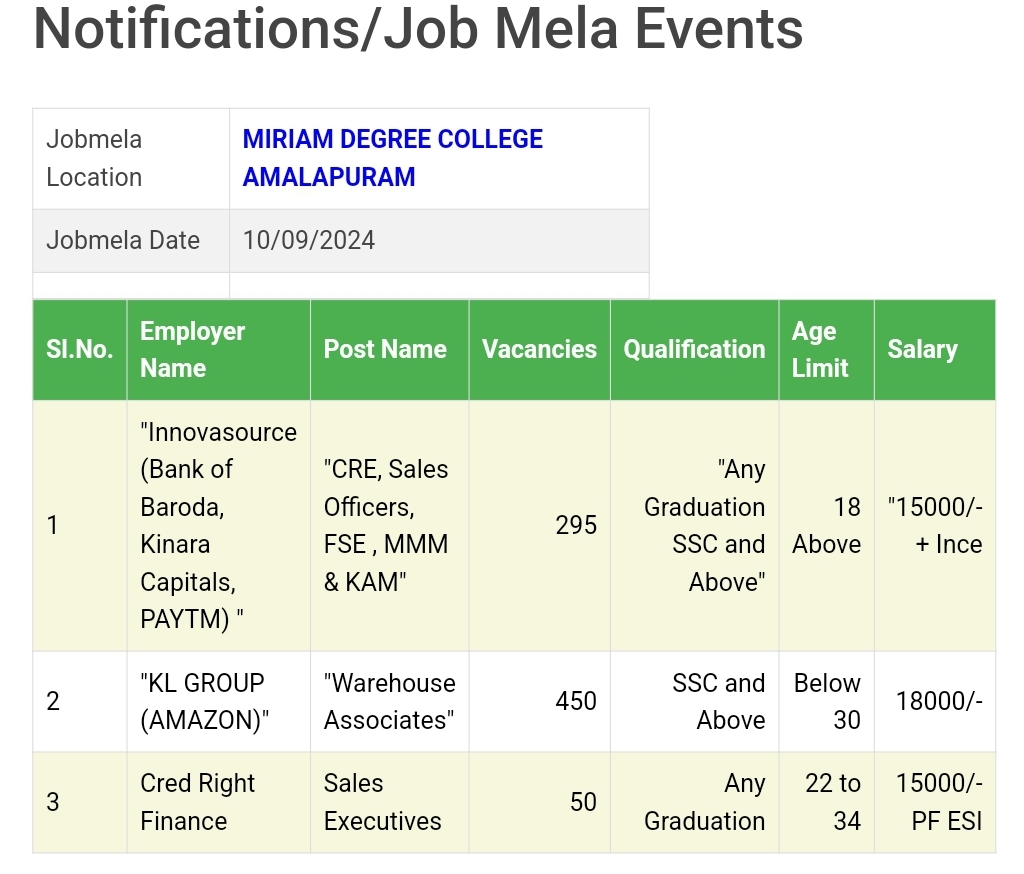This screenshot has height=874, width=1024.
Task: Select serial number 2 cell
Action: [80, 702]
